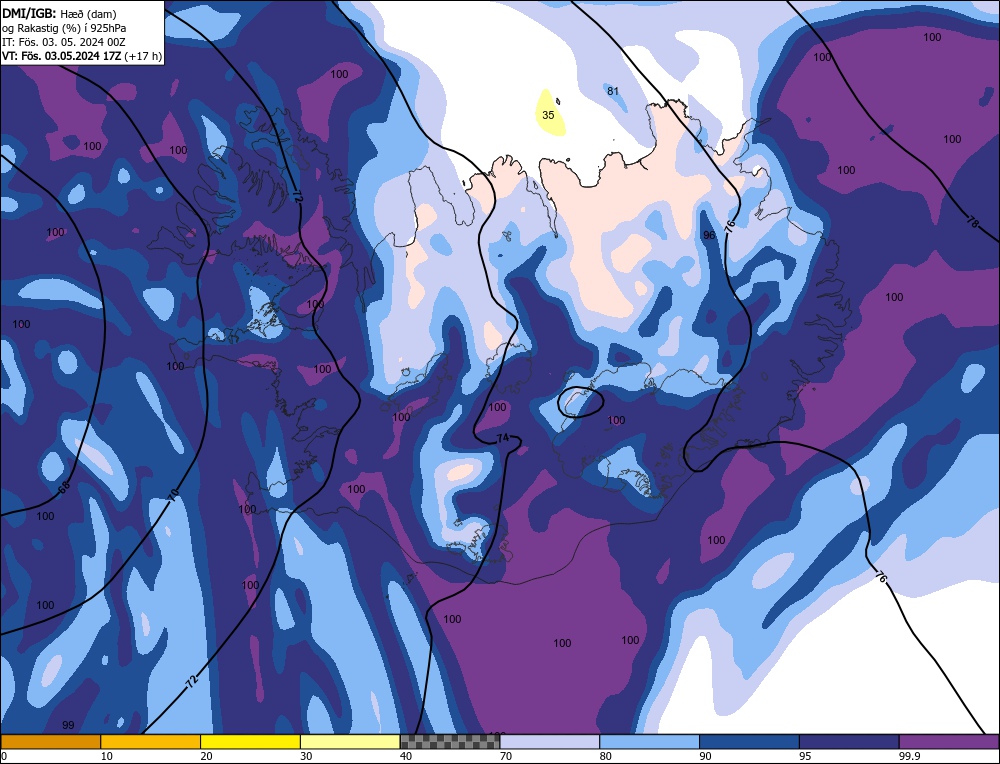Click the checkered 40–70 legend swatch

click(x=450, y=742)
